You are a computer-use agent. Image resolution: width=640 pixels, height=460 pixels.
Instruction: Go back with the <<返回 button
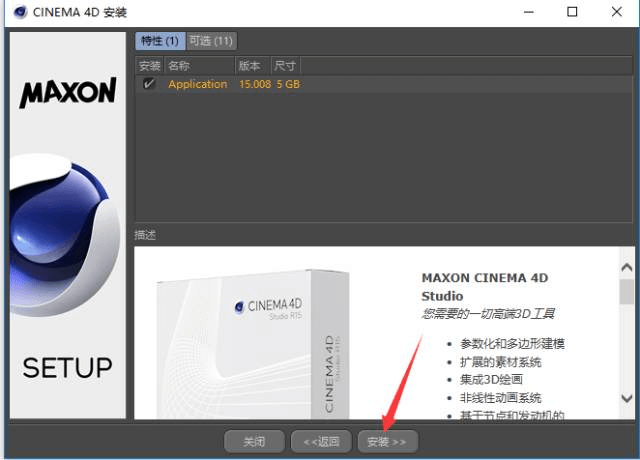(x=321, y=441)
